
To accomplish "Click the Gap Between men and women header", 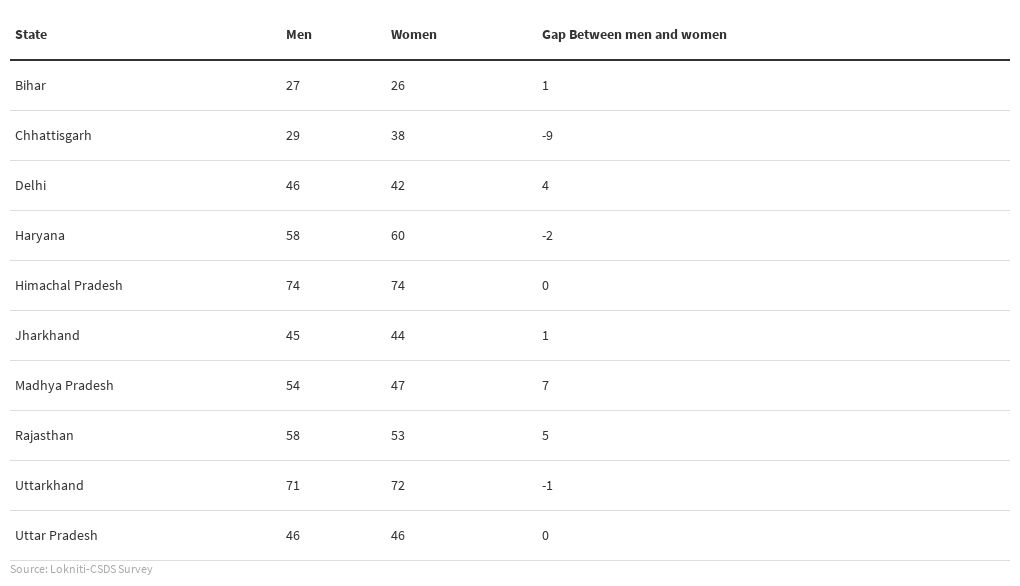I will pyautogui.click(x=634, y=34).
